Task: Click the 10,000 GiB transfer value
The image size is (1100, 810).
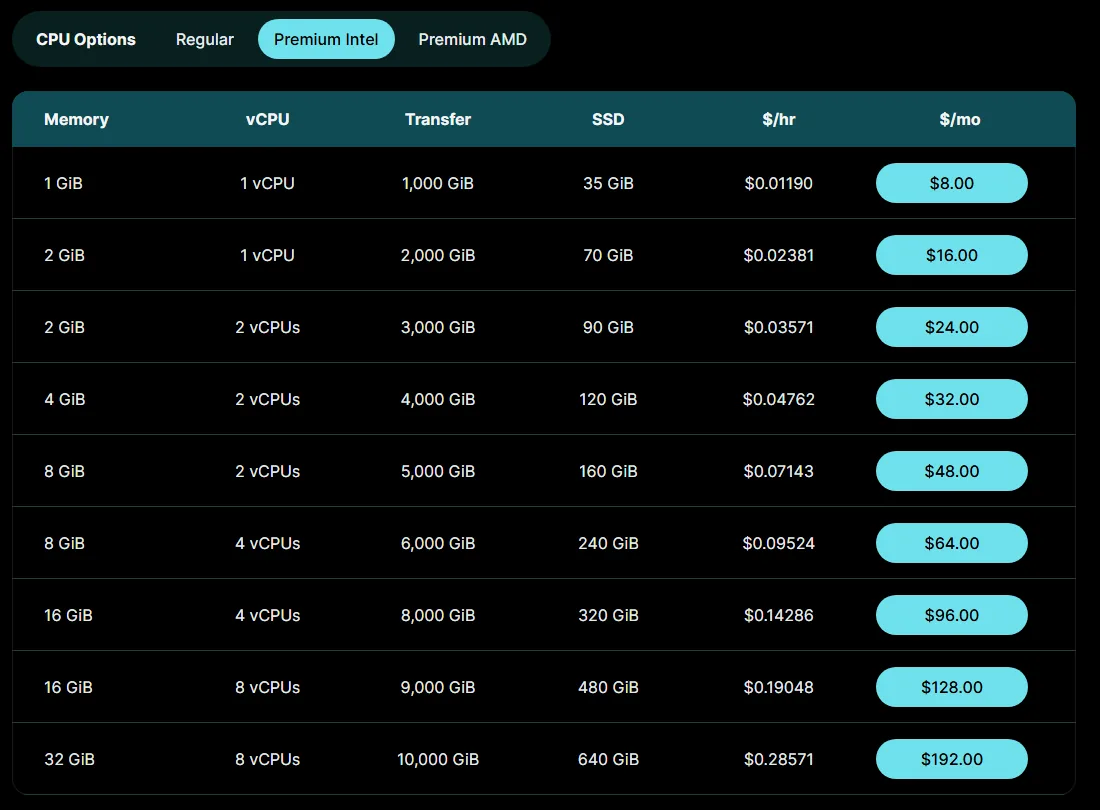Action: [438, 760]
